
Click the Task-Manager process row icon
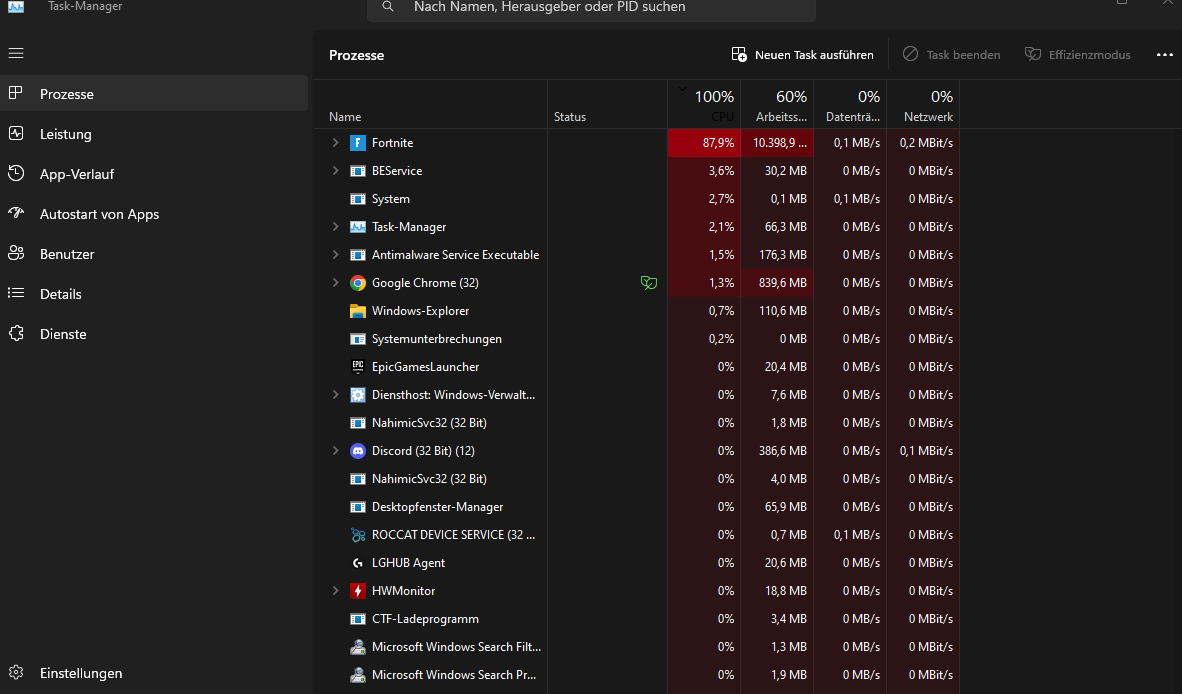(358, 227)
